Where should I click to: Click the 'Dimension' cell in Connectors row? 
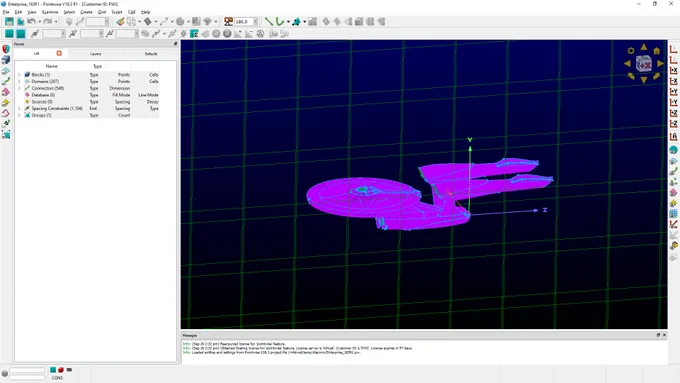119,88
